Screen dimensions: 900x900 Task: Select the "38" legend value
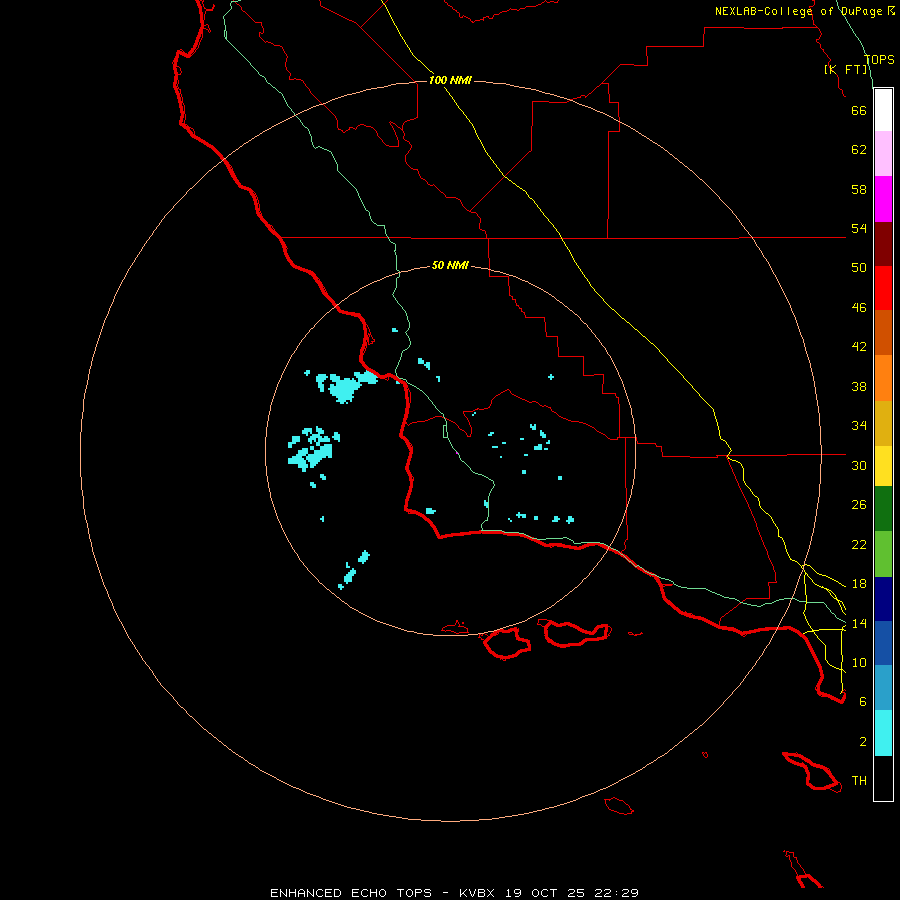[x=859, y=387]
